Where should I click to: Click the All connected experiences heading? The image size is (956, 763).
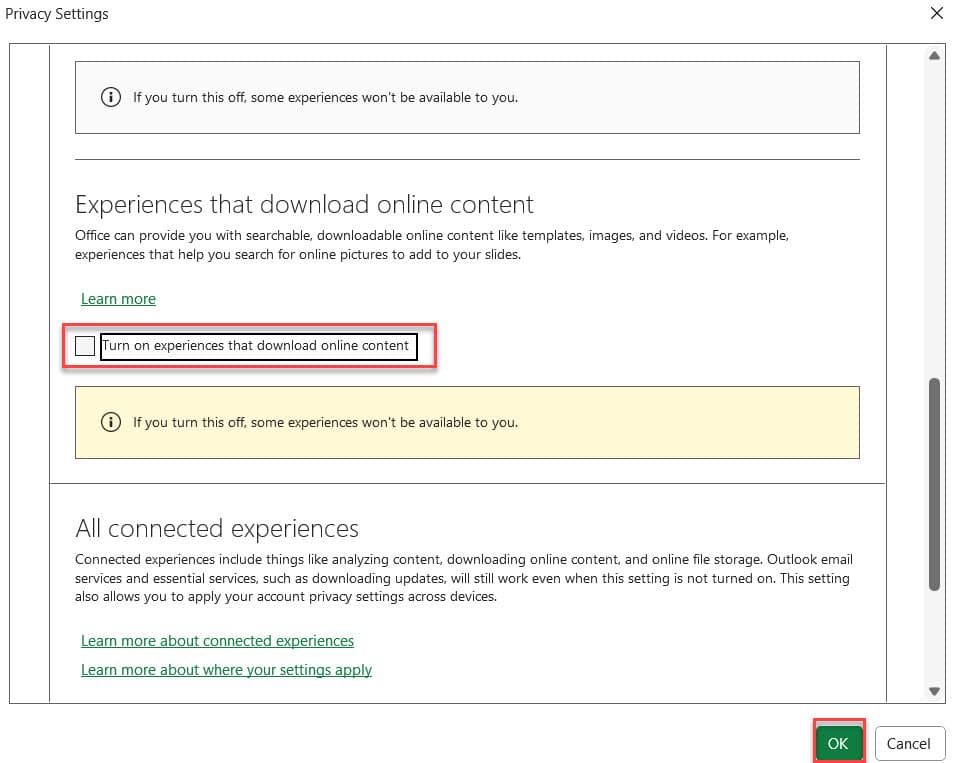tap(217, 529)
